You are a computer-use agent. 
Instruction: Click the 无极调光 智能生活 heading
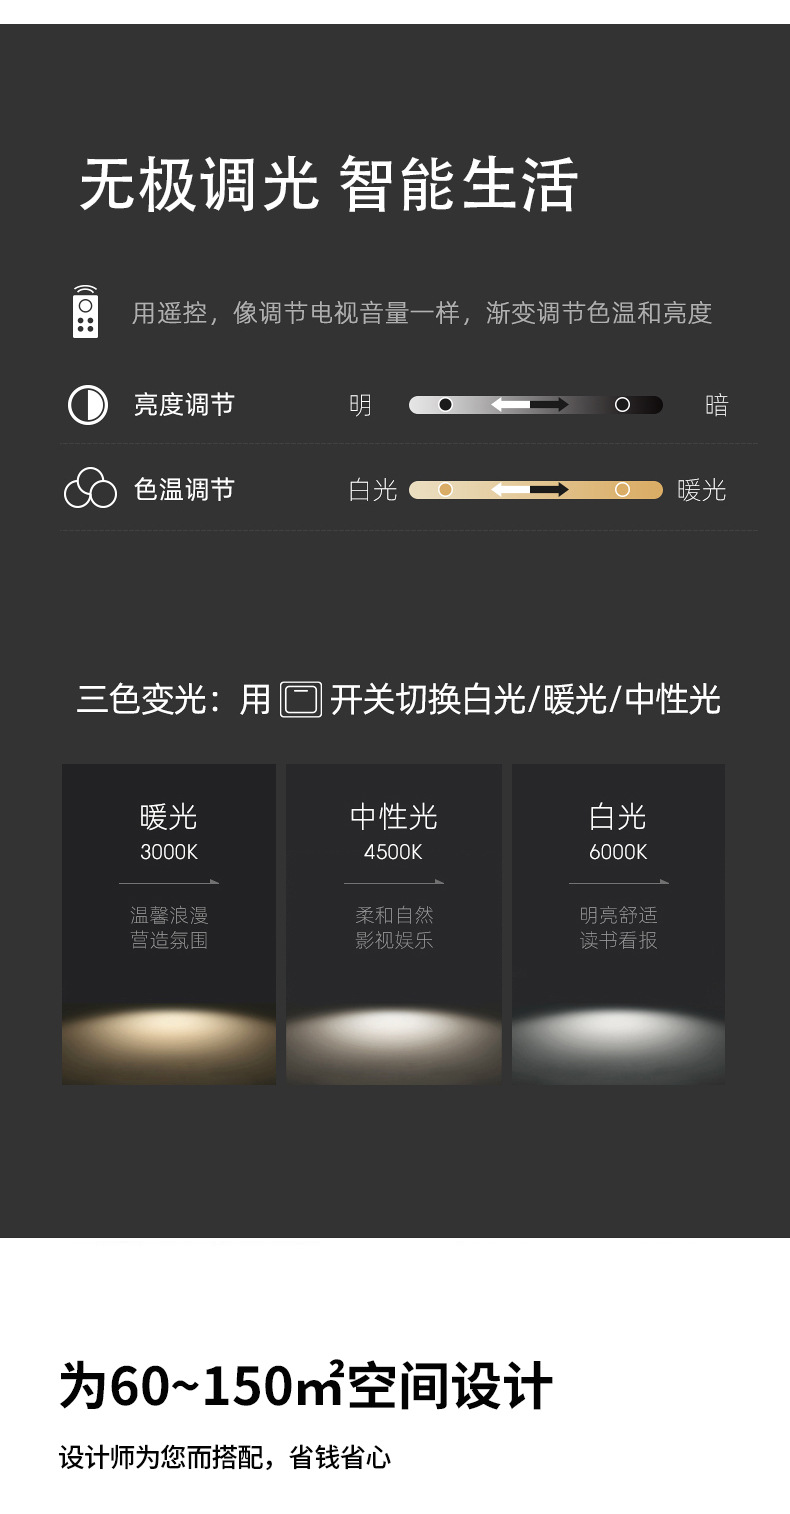[329, 185]
